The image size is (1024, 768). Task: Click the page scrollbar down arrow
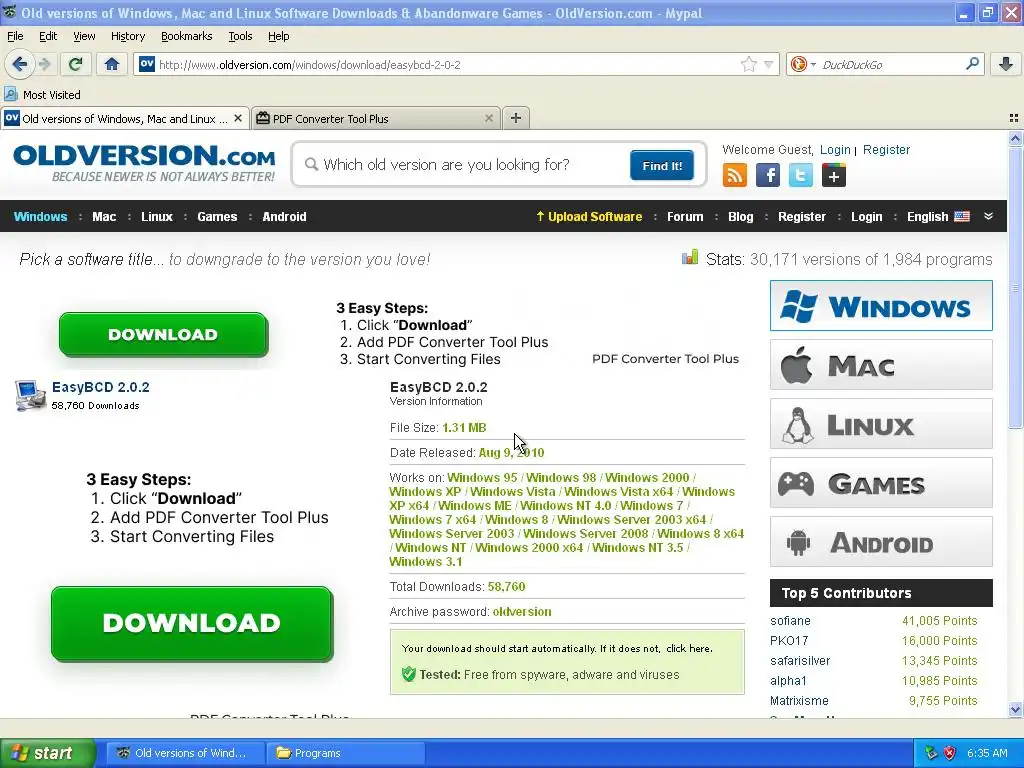click(1015, 709)
